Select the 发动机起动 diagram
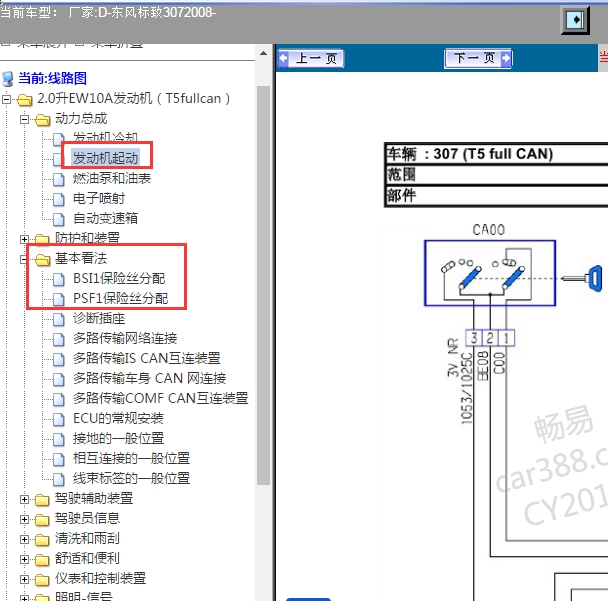Image resolution: width=608 pixels, height=601 pixels. tap(105, 158)
